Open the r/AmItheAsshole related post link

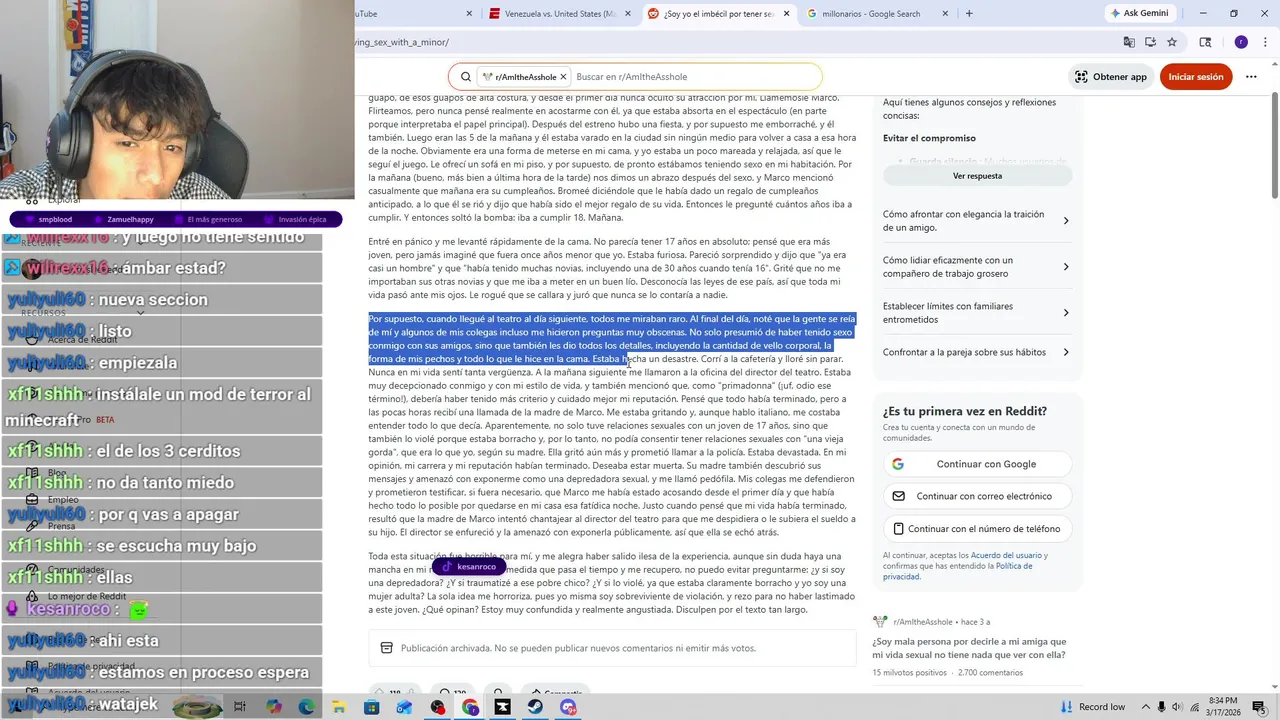click(x=923, y=622)
